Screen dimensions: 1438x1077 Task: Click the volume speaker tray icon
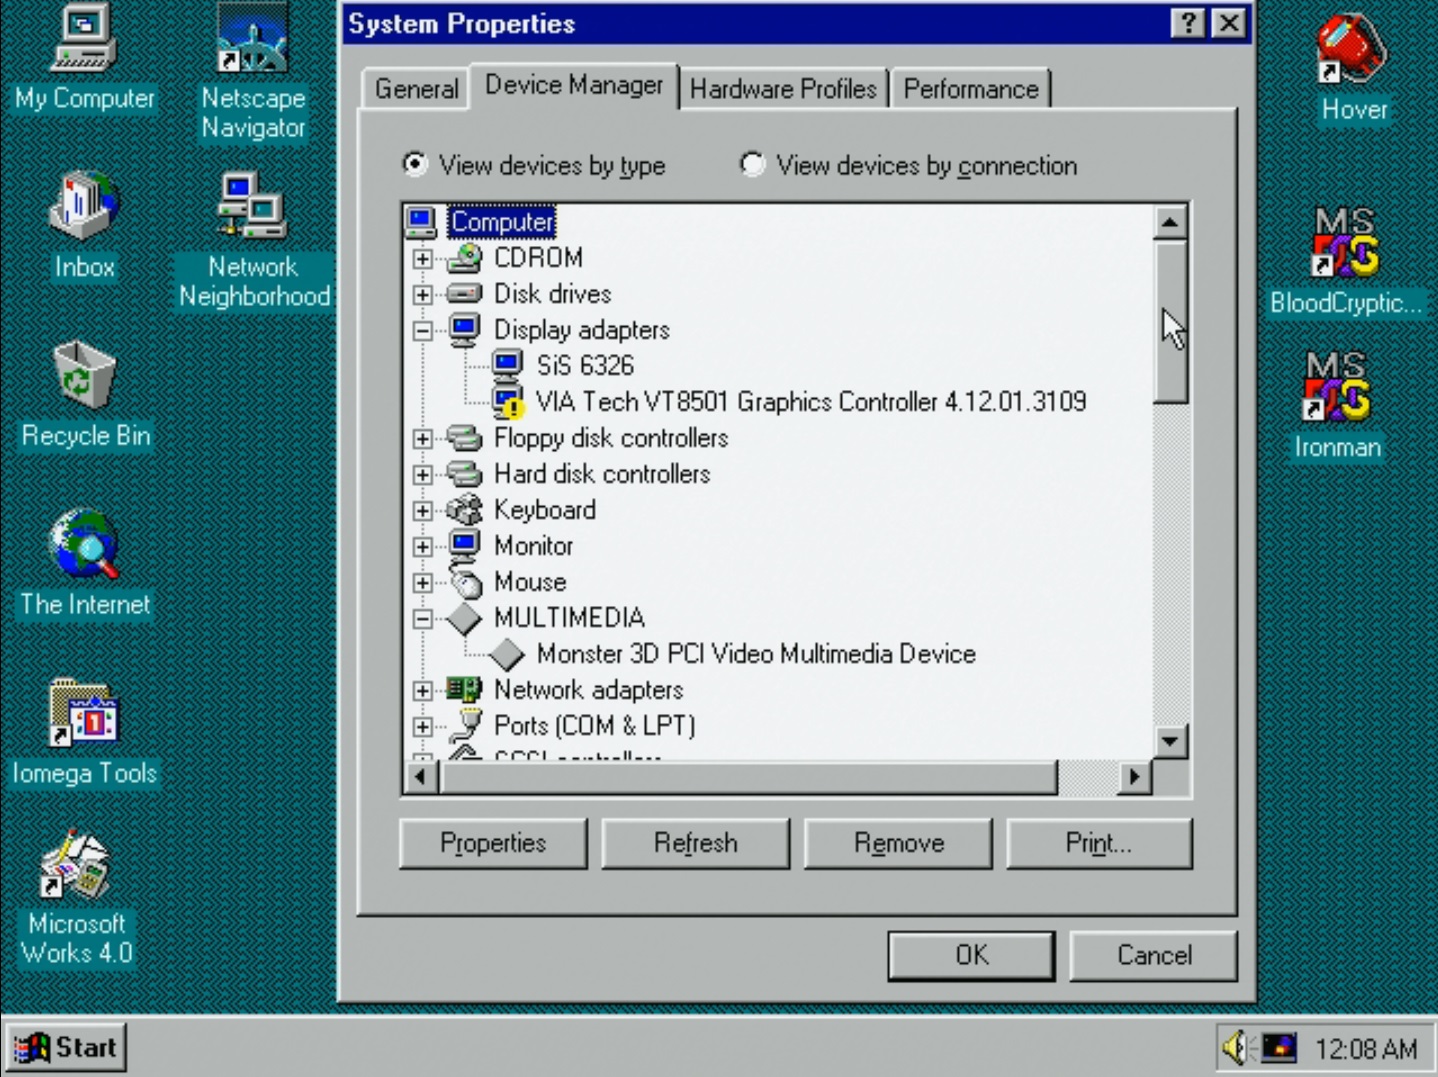(1237, 1048)
